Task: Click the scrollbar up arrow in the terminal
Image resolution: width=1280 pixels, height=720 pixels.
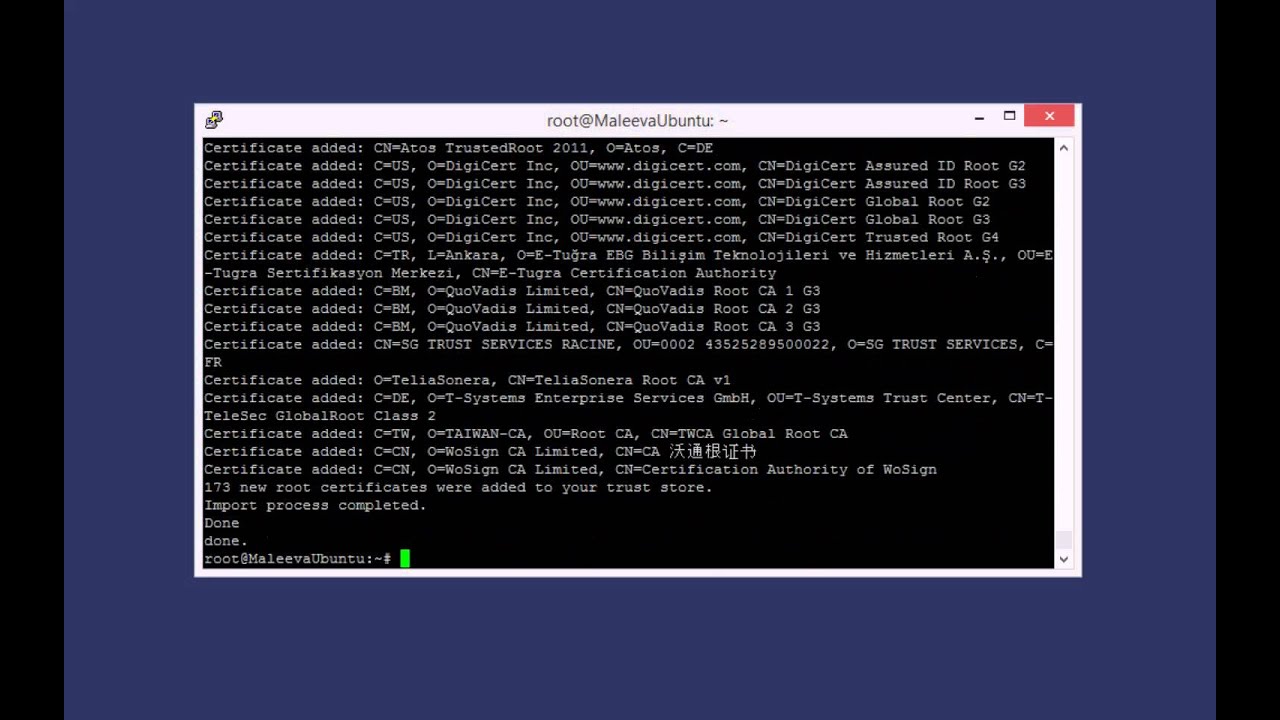Action: 1064,148
